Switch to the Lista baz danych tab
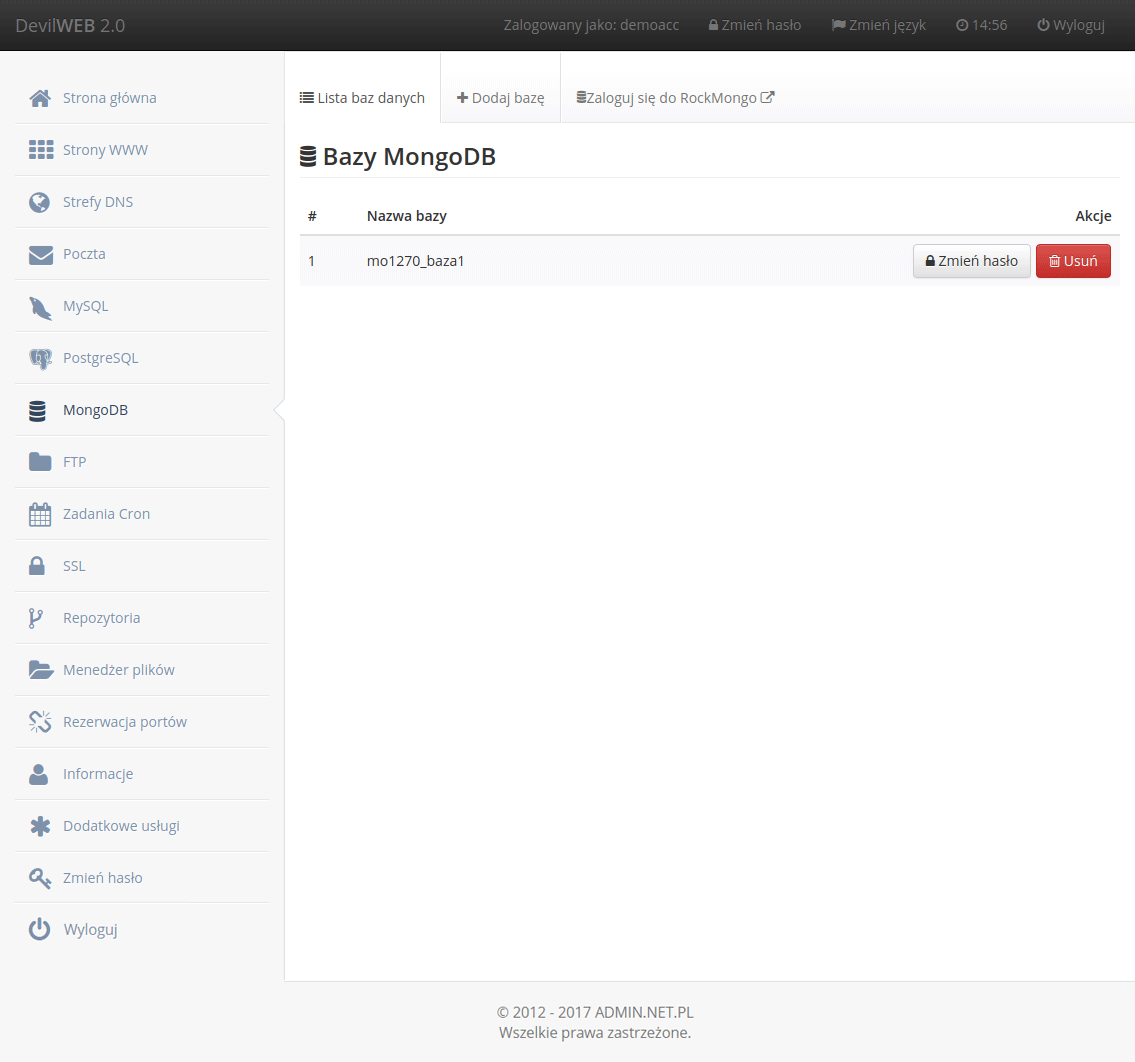Screen dimensions: 1135x1062 click(x=362, y=97)
